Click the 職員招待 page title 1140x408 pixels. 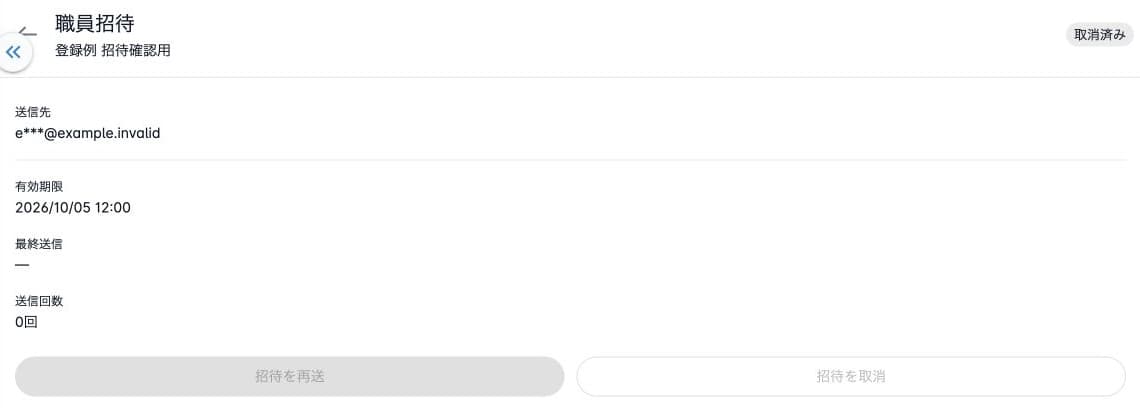95,23
